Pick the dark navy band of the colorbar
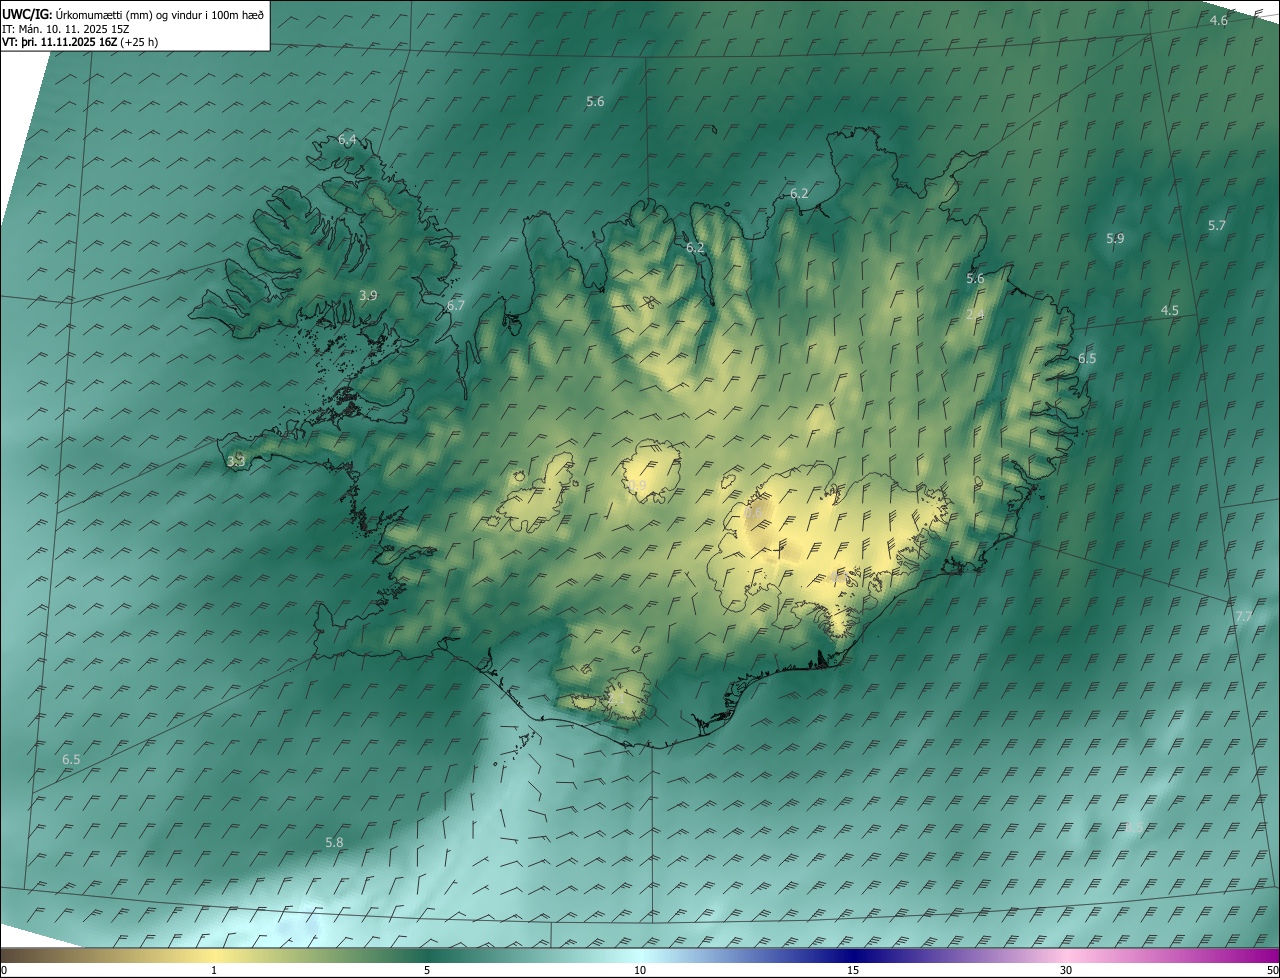This screenshot has height=978, width=1280. click(x=853, y=955)
